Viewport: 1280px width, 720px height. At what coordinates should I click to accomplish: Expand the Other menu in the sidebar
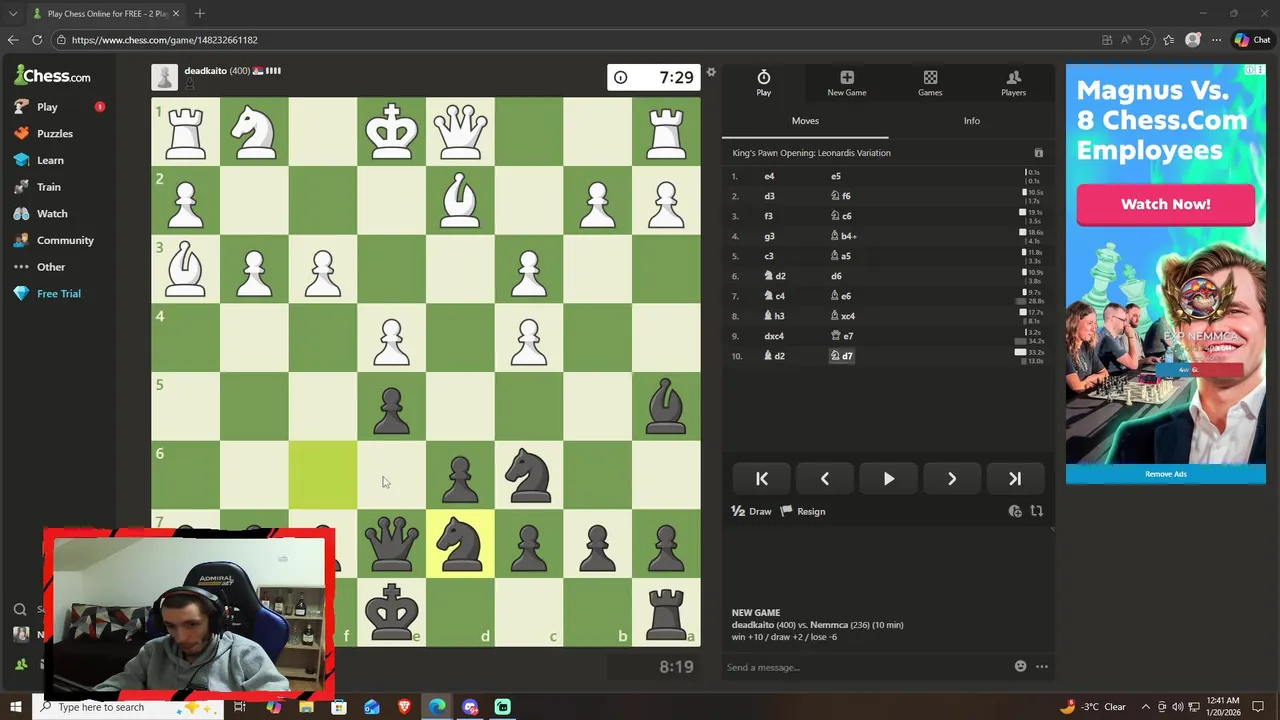click(40, 267)
